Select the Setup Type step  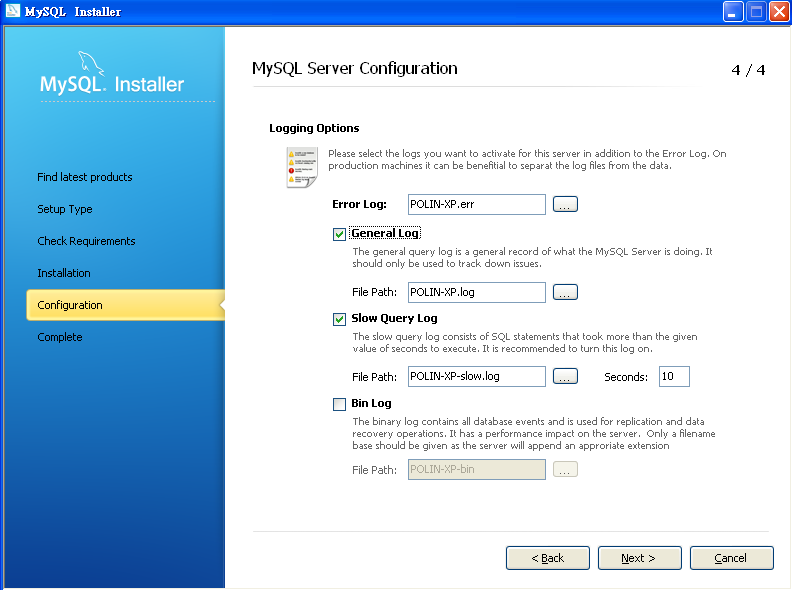pyautogui.click(x=65, y=209)
